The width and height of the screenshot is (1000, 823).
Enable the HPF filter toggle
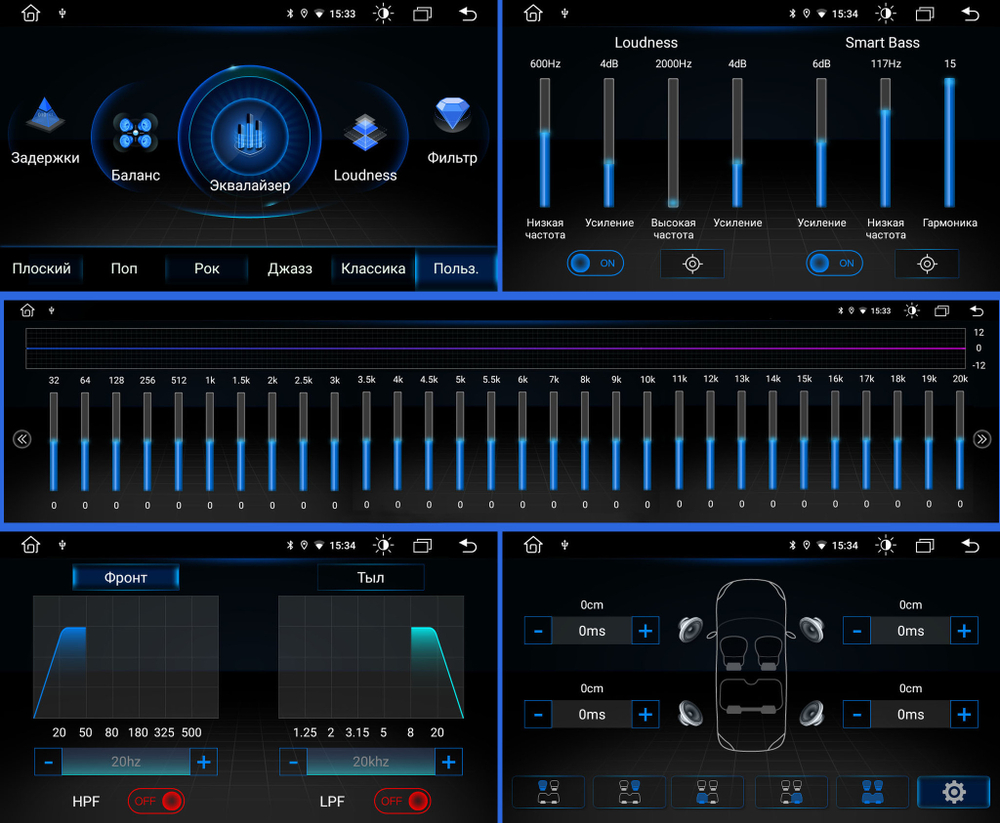pyautogui.click(x=156, y=801)
